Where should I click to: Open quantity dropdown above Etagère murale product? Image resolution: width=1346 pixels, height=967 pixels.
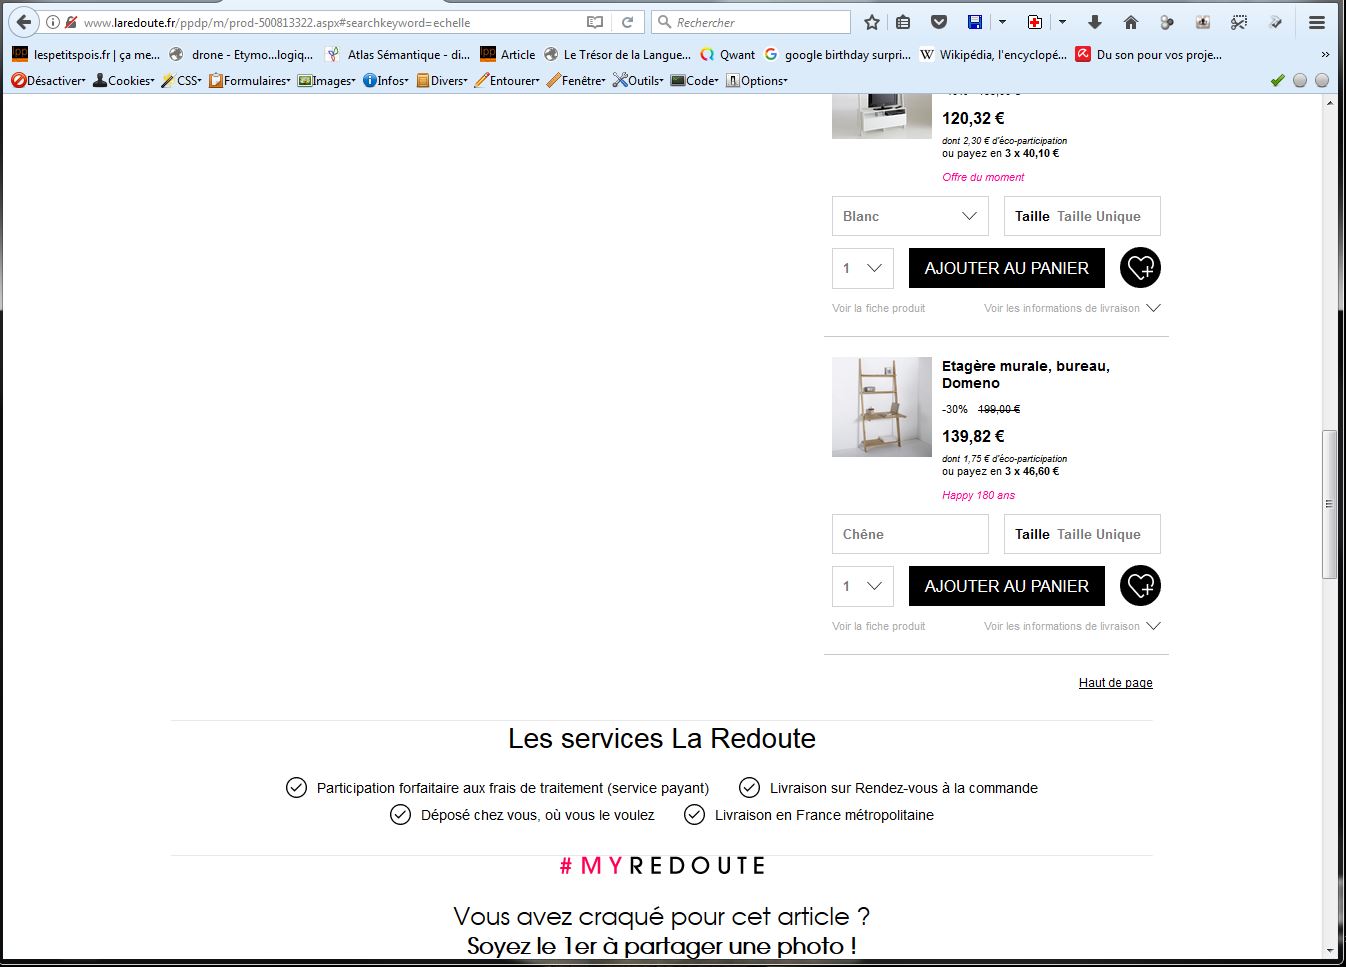tap(863, 268)
